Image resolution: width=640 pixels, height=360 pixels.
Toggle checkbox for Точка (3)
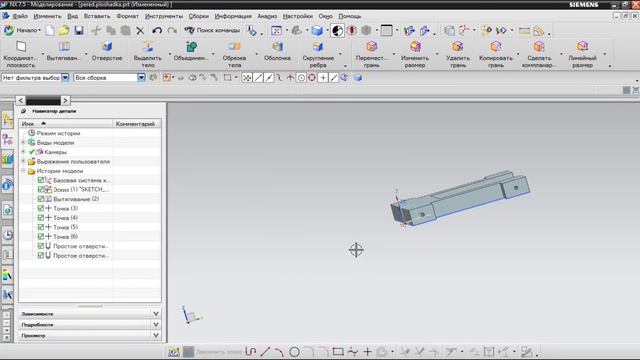tap(40, 208)
